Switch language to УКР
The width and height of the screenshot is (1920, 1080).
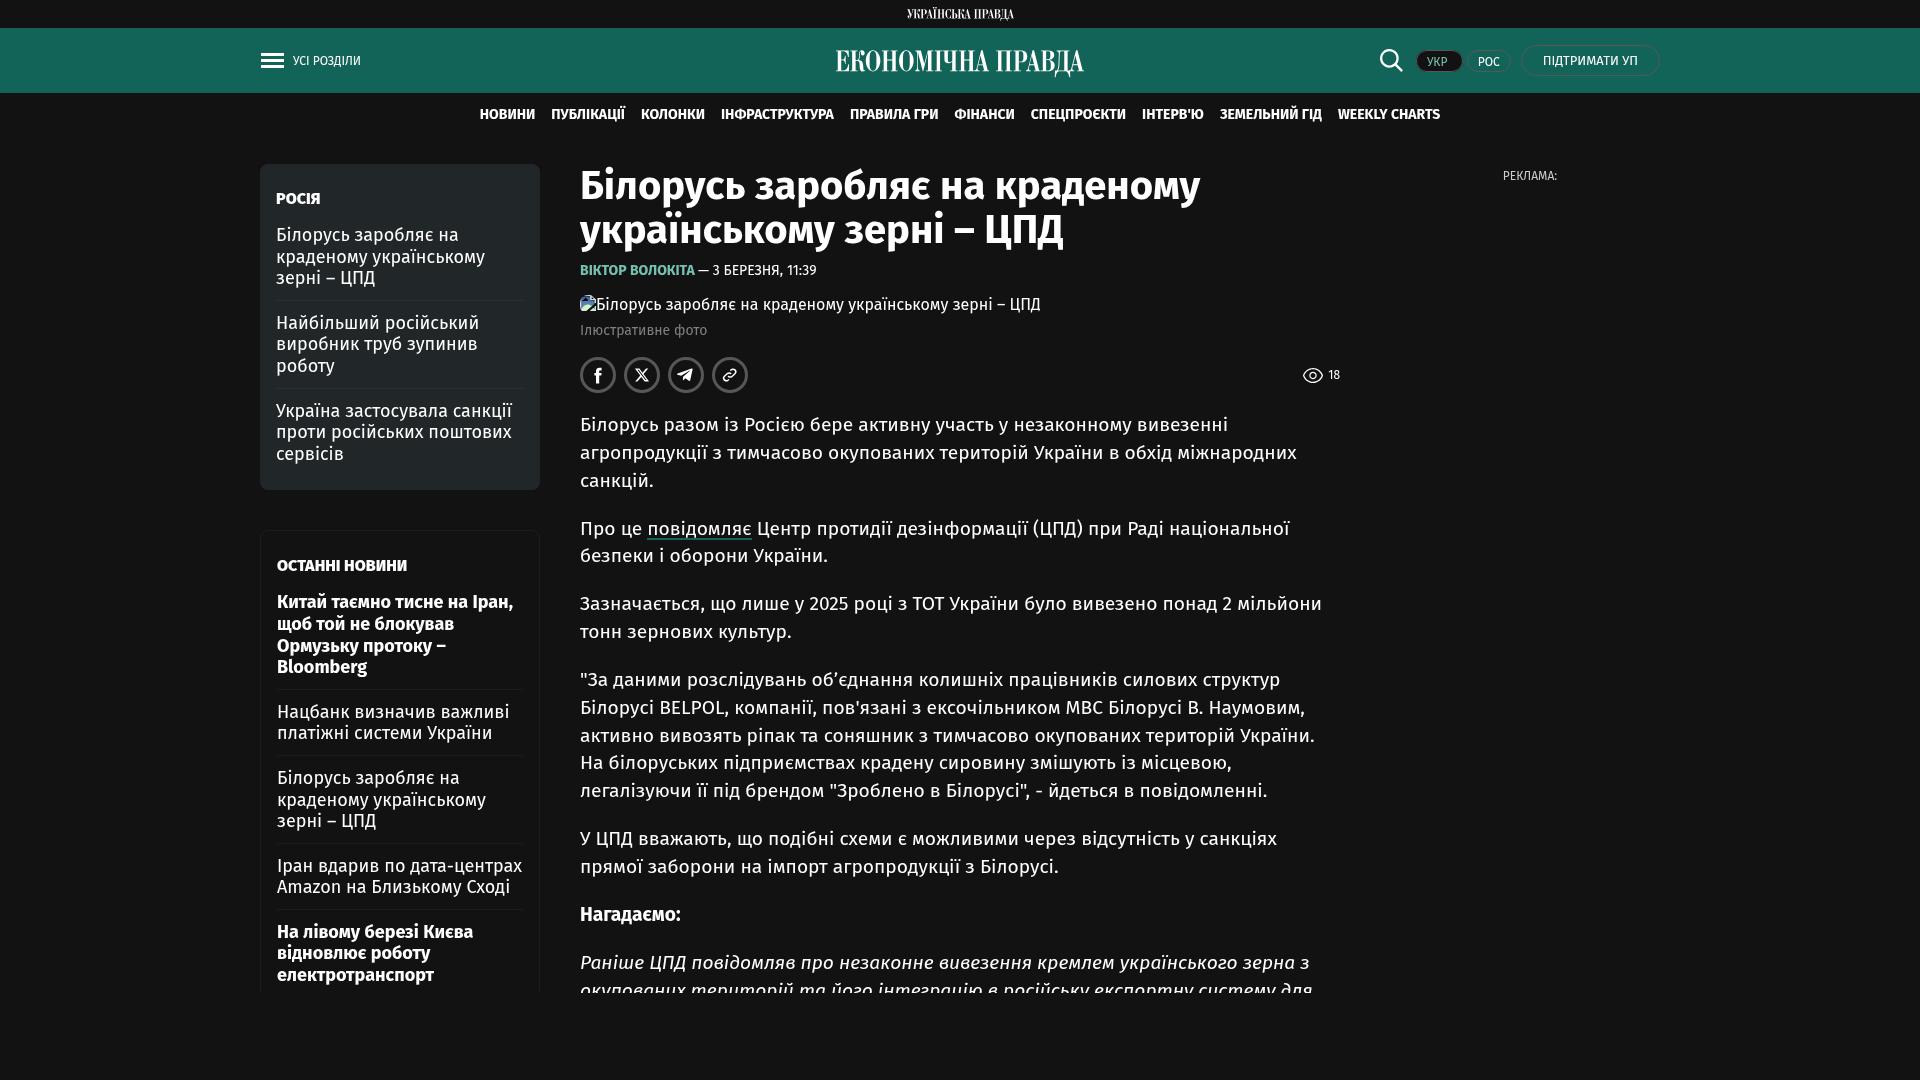click(1438, 62)
